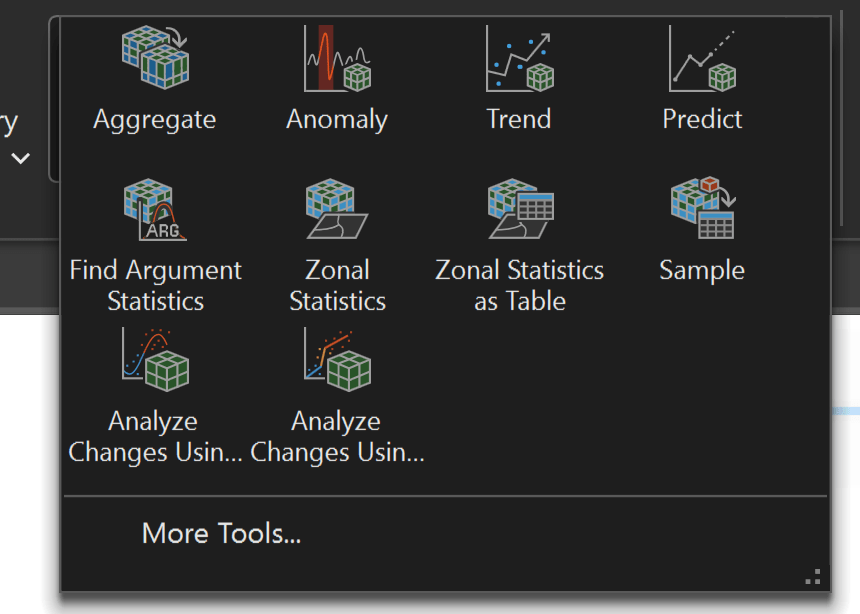Screen dimensions: 860x614
Task: Click the Analyze Changes icon with angled line
Action: (x=337, y=359)
